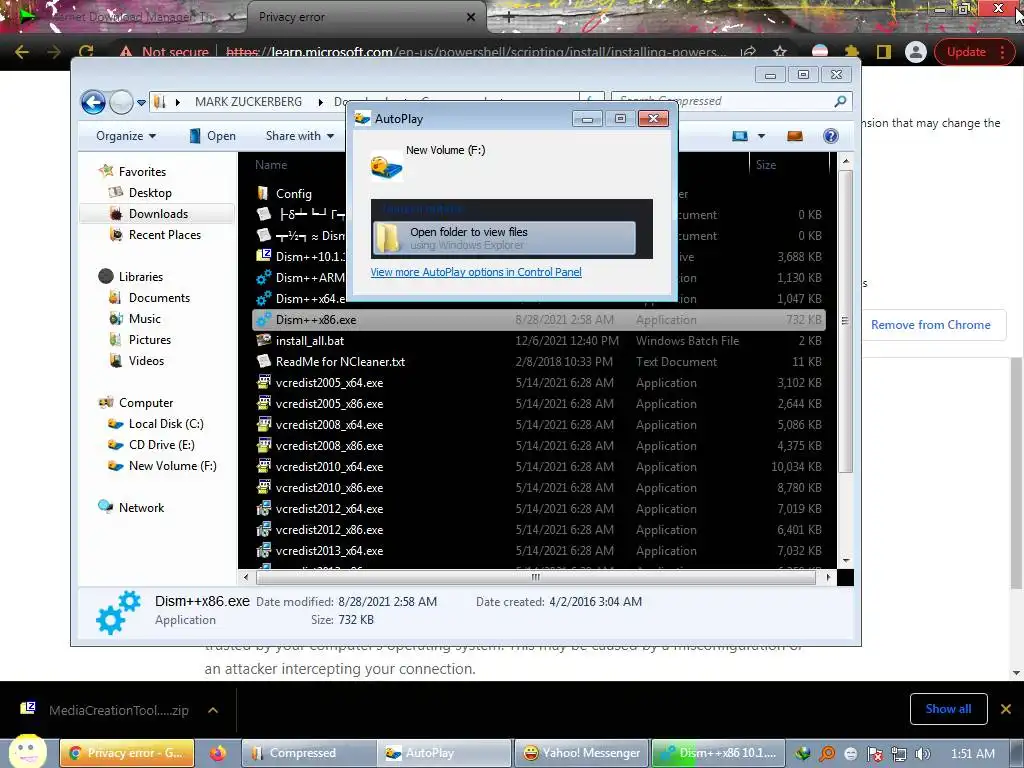Open the Share with dropdown
The image size is (1024, 768).
[x=300, y=136]
